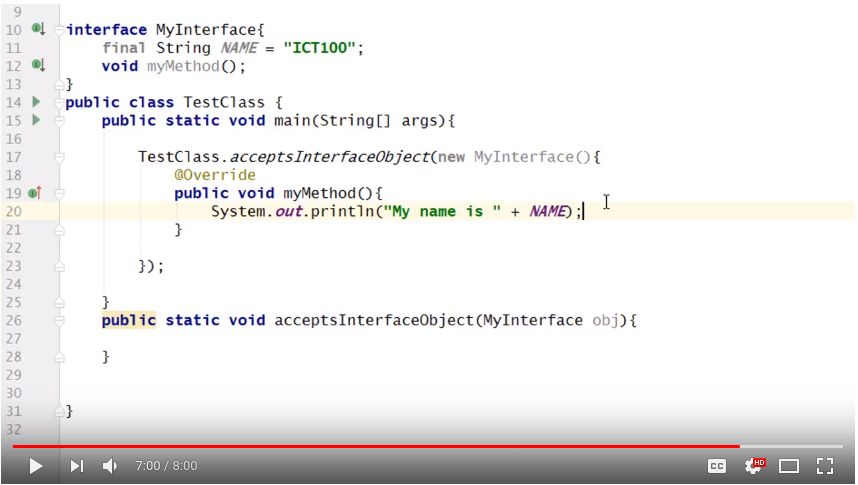Collapse main method fold at line 15
The width and height of the screenshot is (858, 485).
pos(59,122)
